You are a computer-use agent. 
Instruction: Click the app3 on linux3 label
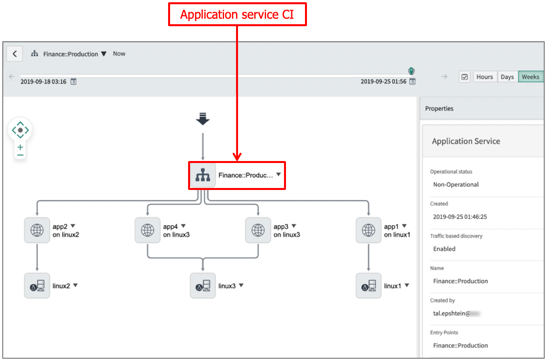click(287, 230)
